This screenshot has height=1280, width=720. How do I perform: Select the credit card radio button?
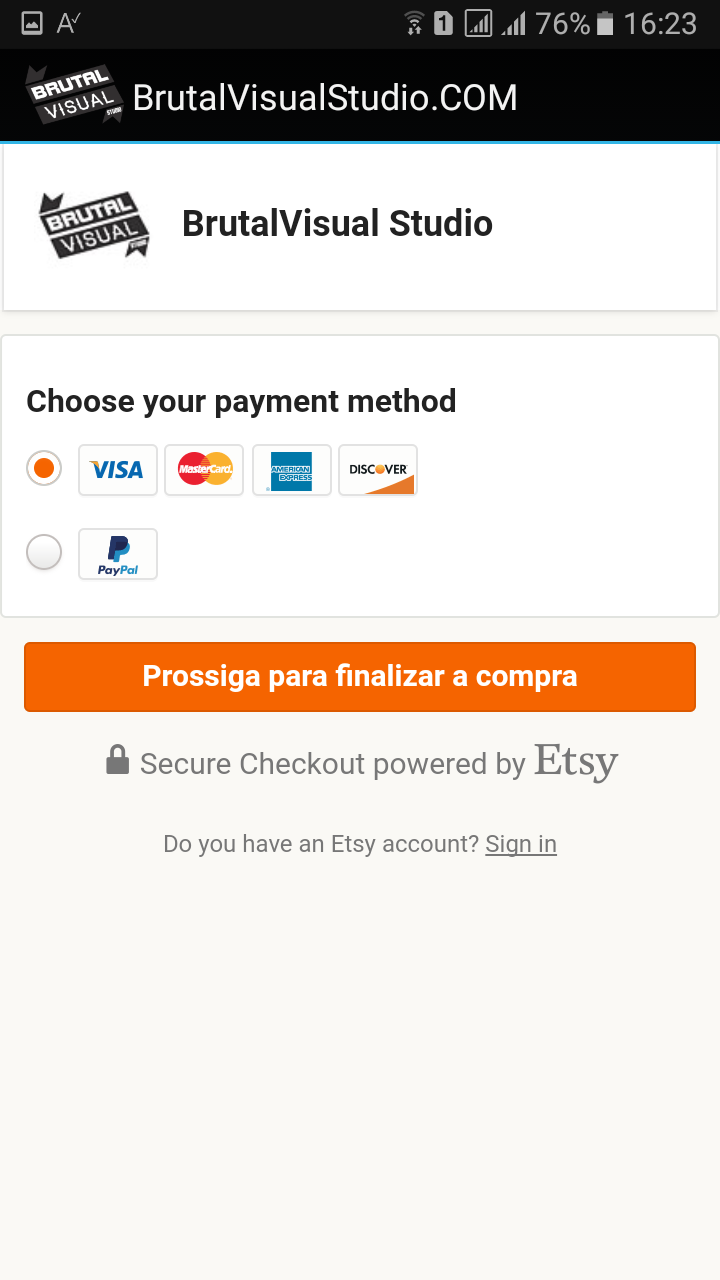44,468
